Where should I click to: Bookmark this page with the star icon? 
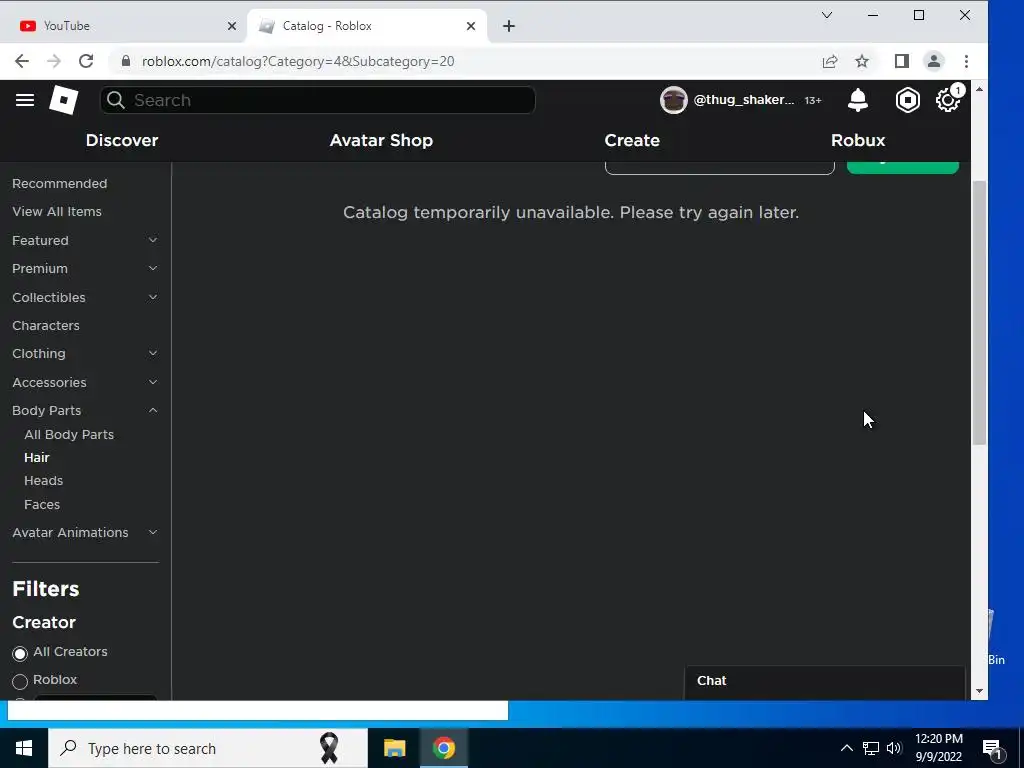pyautogui.click(x=862, y=61)
